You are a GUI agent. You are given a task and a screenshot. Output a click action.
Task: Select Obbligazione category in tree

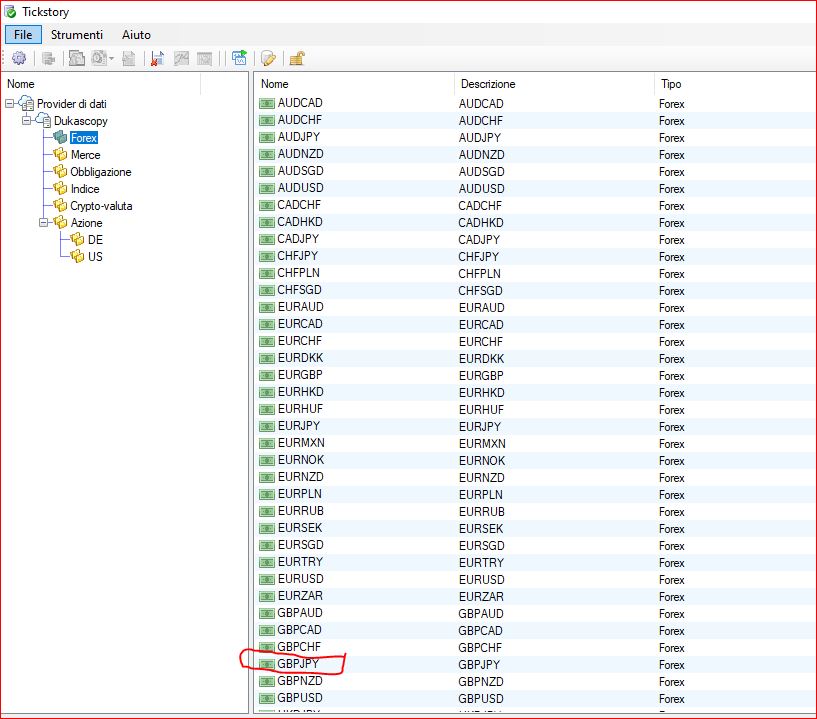(101, 172)
